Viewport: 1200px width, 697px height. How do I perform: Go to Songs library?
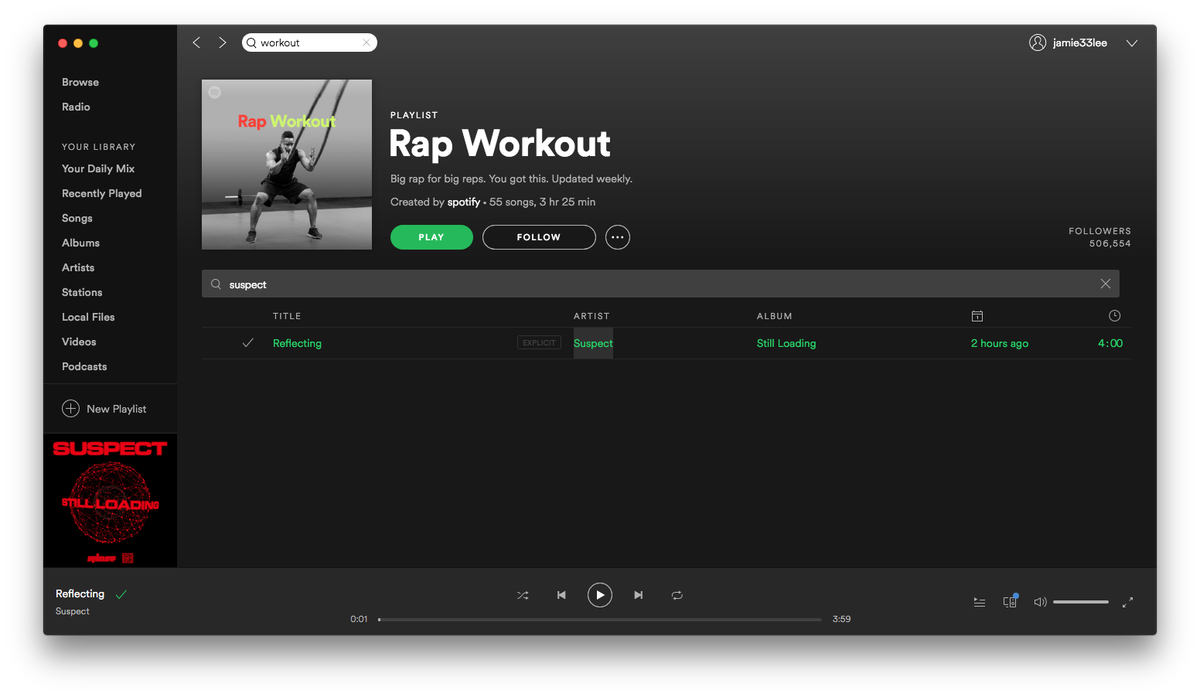[x=77, y=218]
